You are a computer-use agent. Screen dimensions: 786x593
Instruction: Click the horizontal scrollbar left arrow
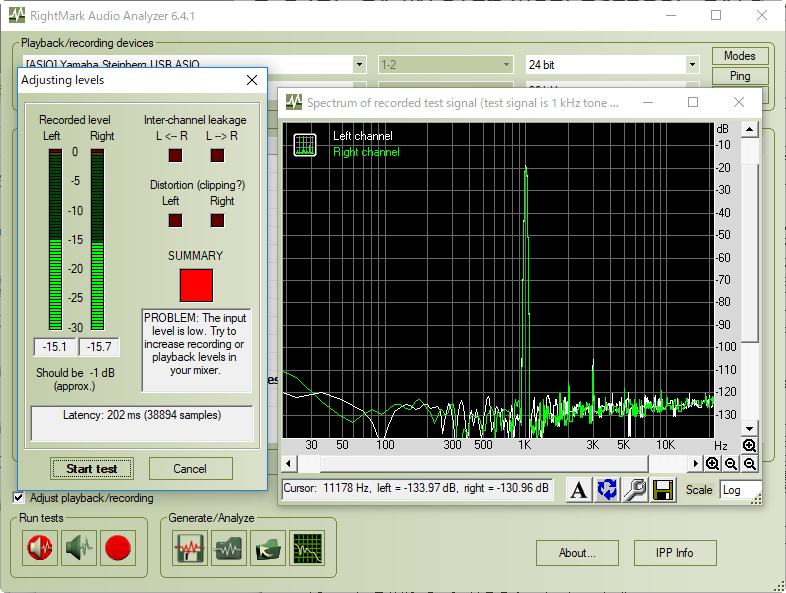click(x=288, y=463)
